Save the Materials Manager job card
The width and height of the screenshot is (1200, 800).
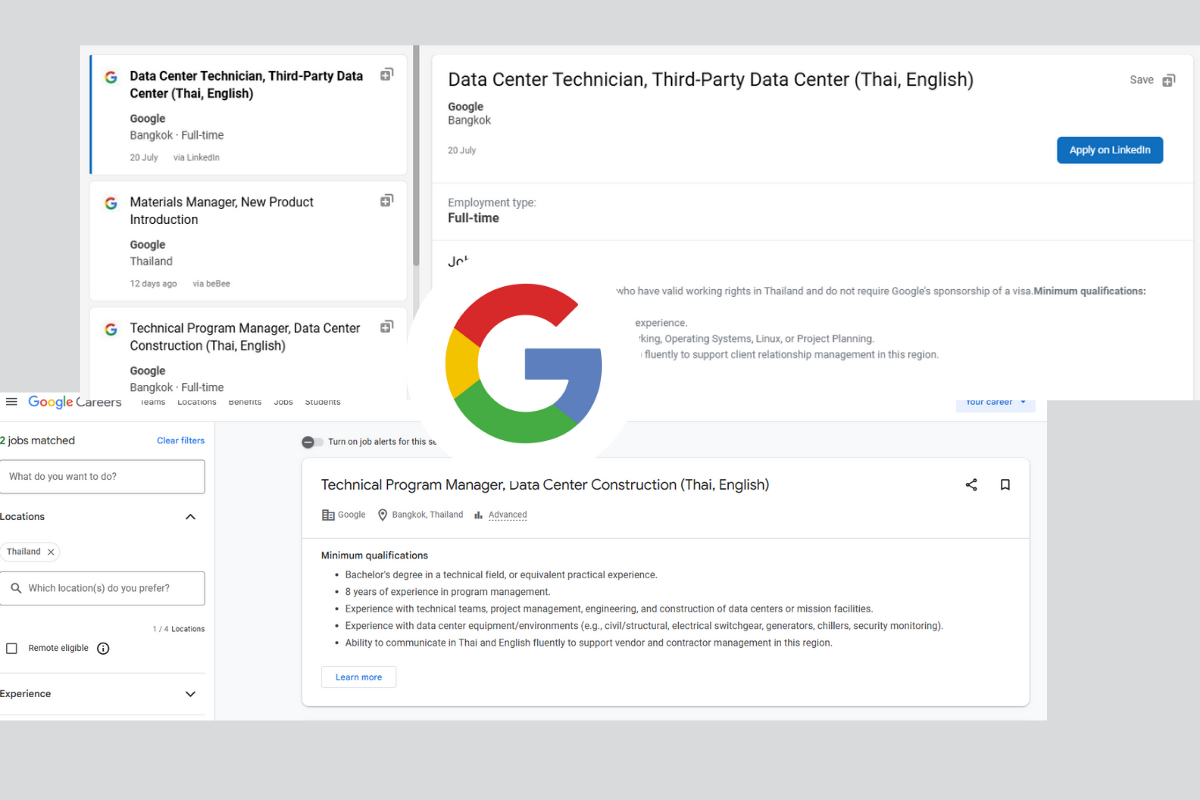pyautogui.click(x=387, y=201)
